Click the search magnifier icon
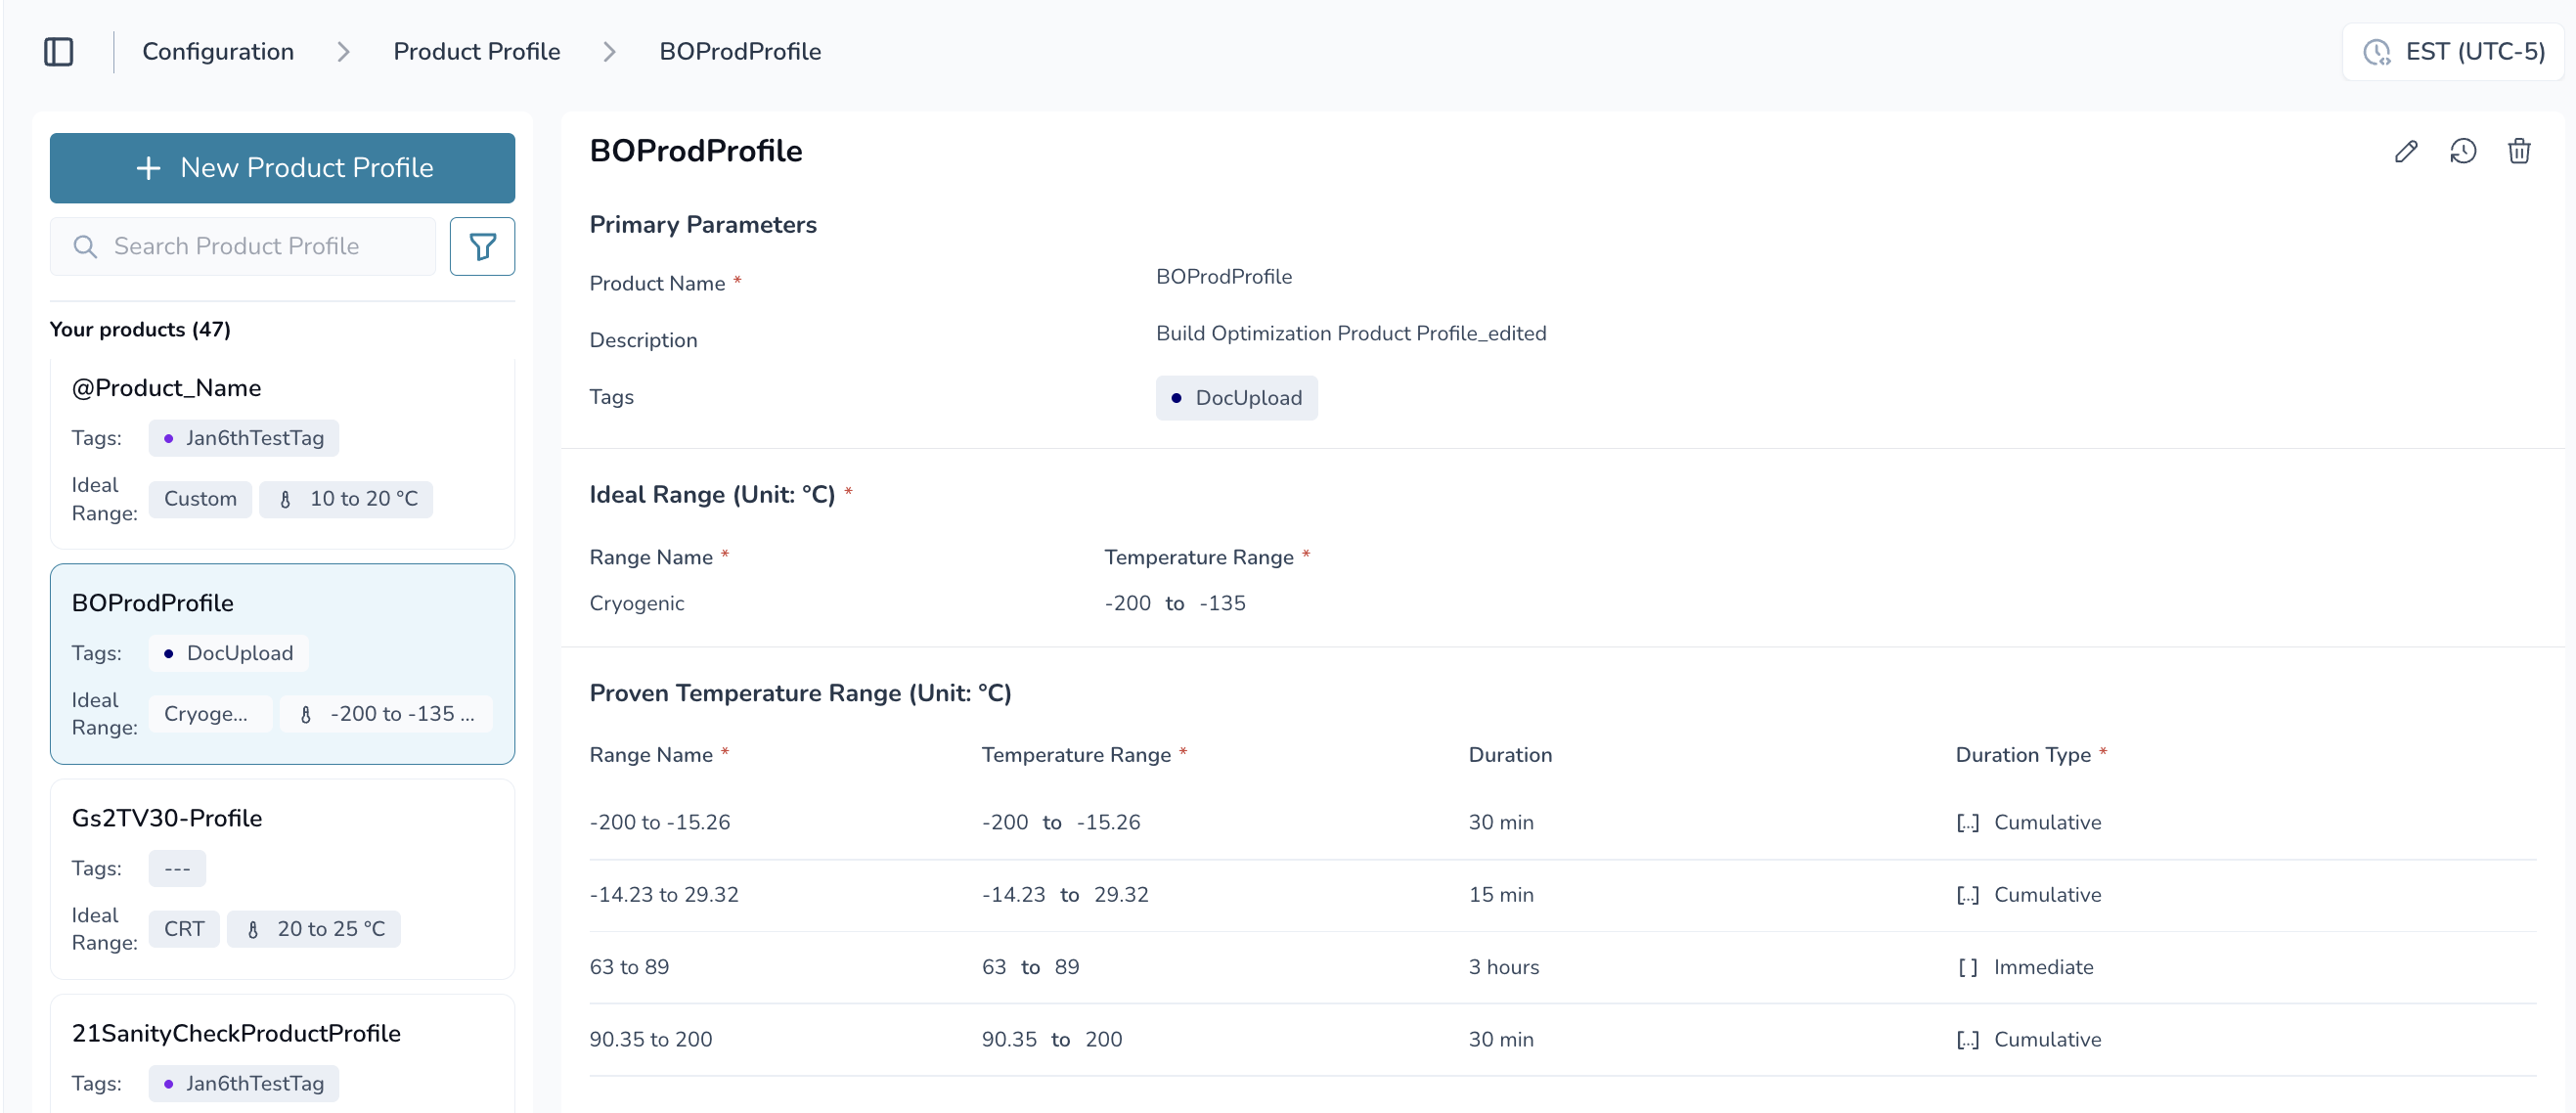2576x1113 pixels. [85, 246]
